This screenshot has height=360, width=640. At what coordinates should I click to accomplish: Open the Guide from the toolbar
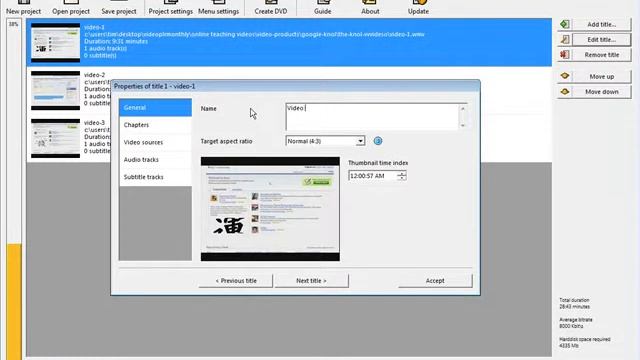point(322,8)
